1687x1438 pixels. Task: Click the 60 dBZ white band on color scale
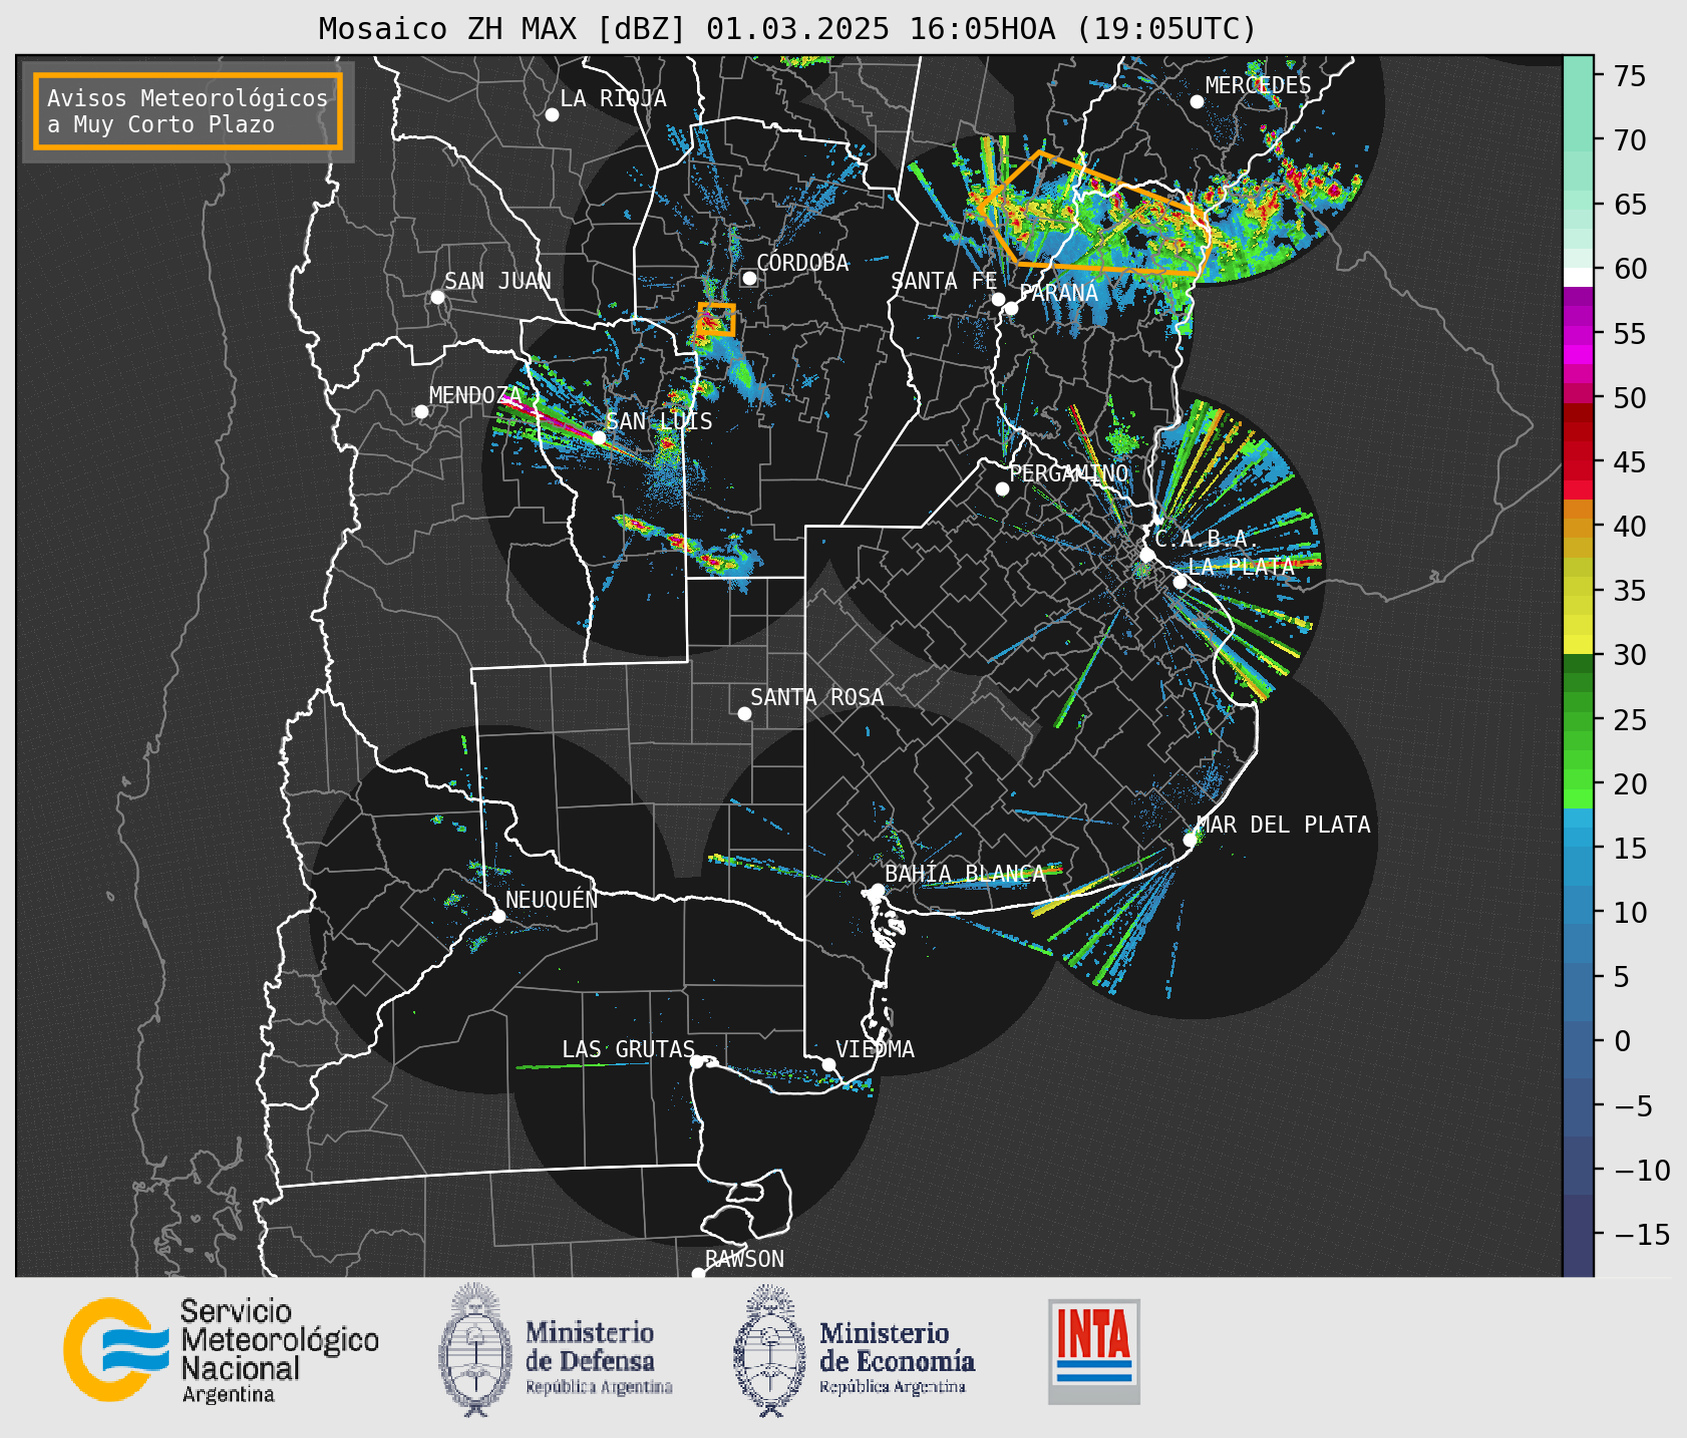pos(1578,276)
